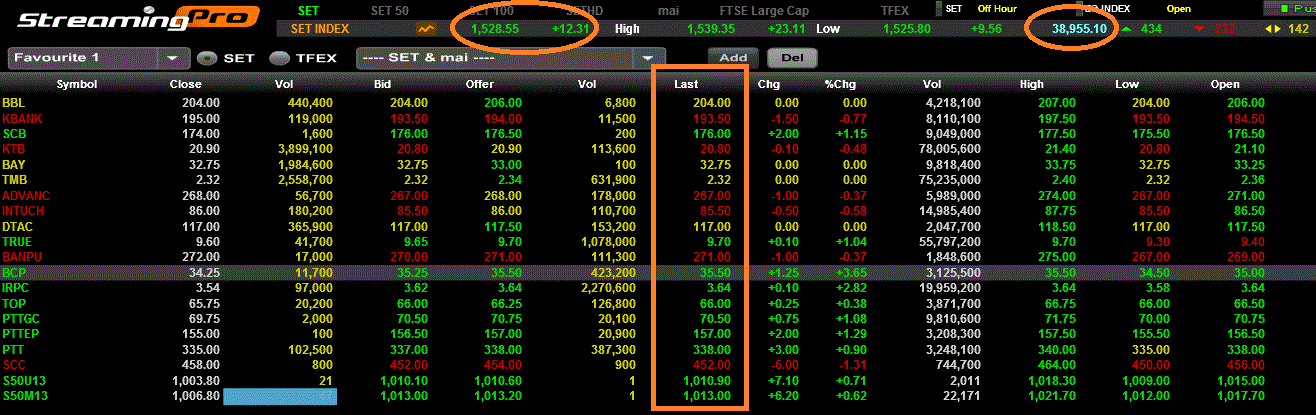The width and height of the screenshot is (1316, 415).
Task: Select the SCC symbol
Action: pyautogui.click(x=14, y=365)
